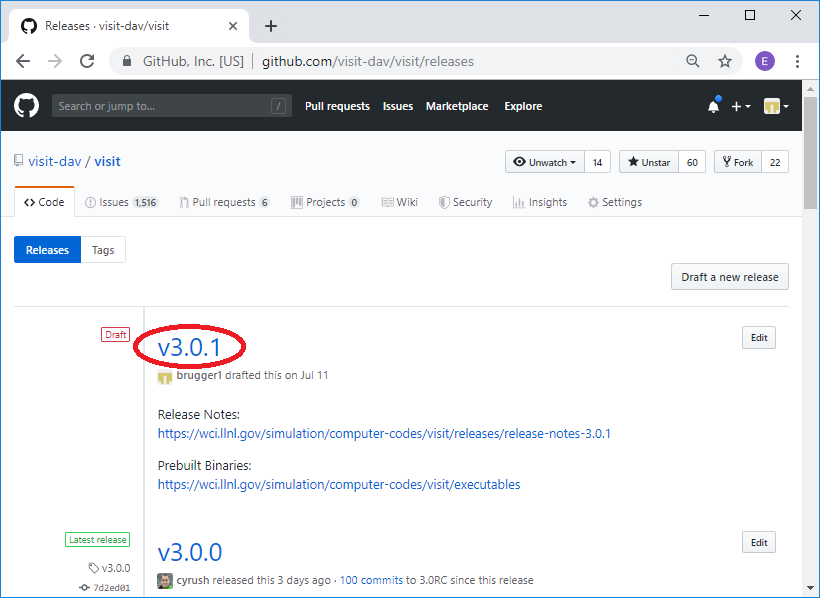Open the v3.0.1 release title

(x=189, y=347)
